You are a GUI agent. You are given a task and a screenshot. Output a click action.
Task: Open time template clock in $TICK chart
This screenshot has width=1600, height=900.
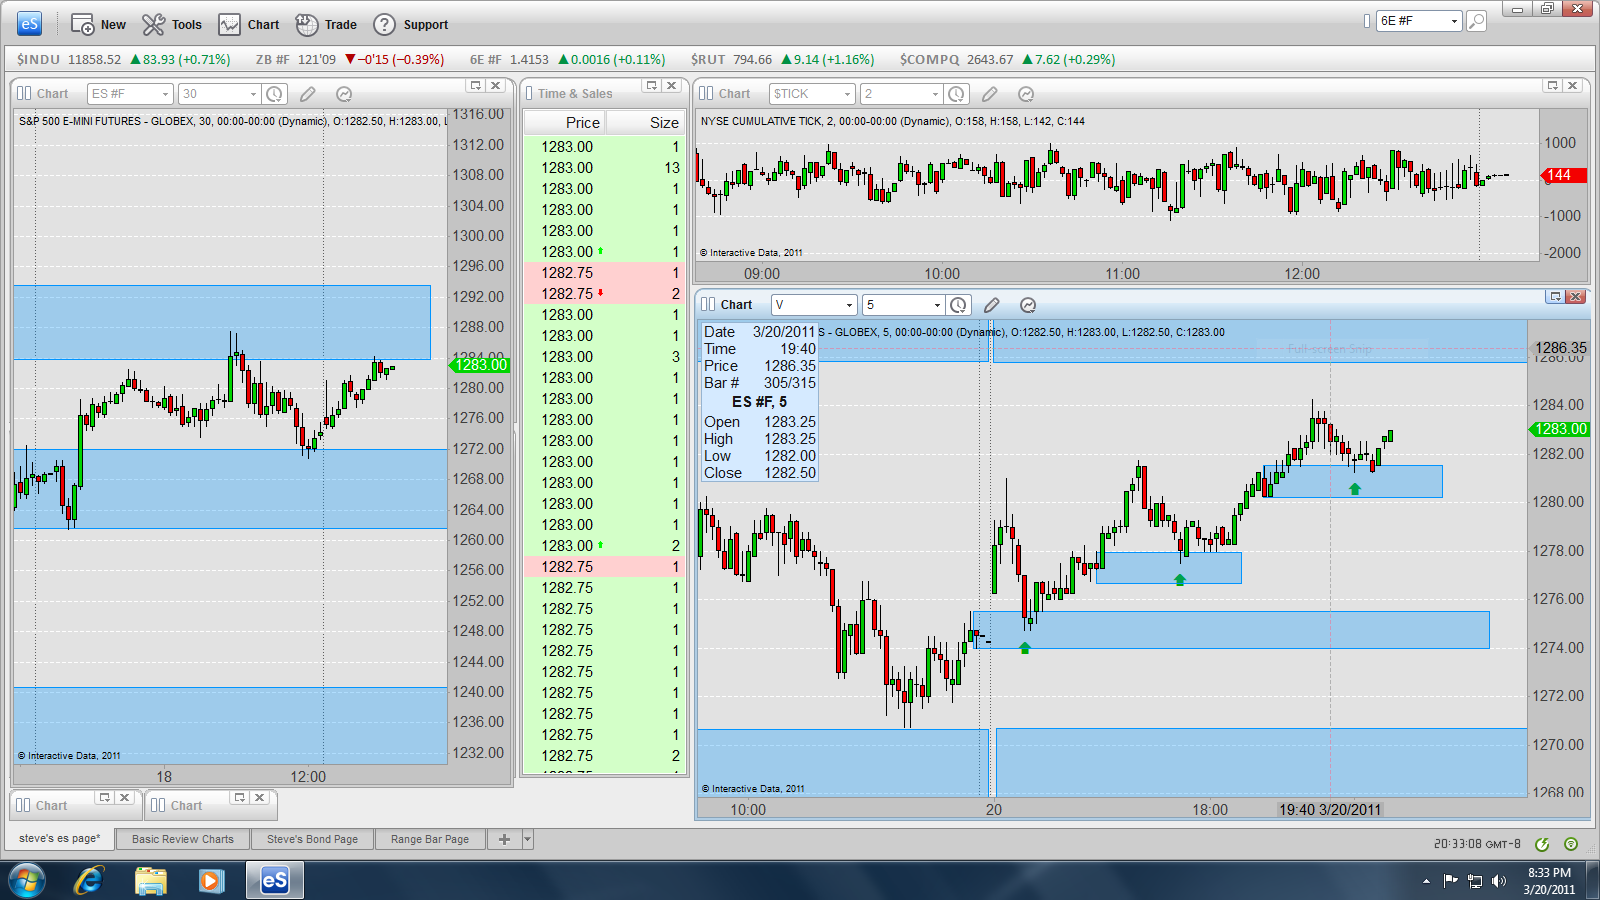(x=956, y=94)
